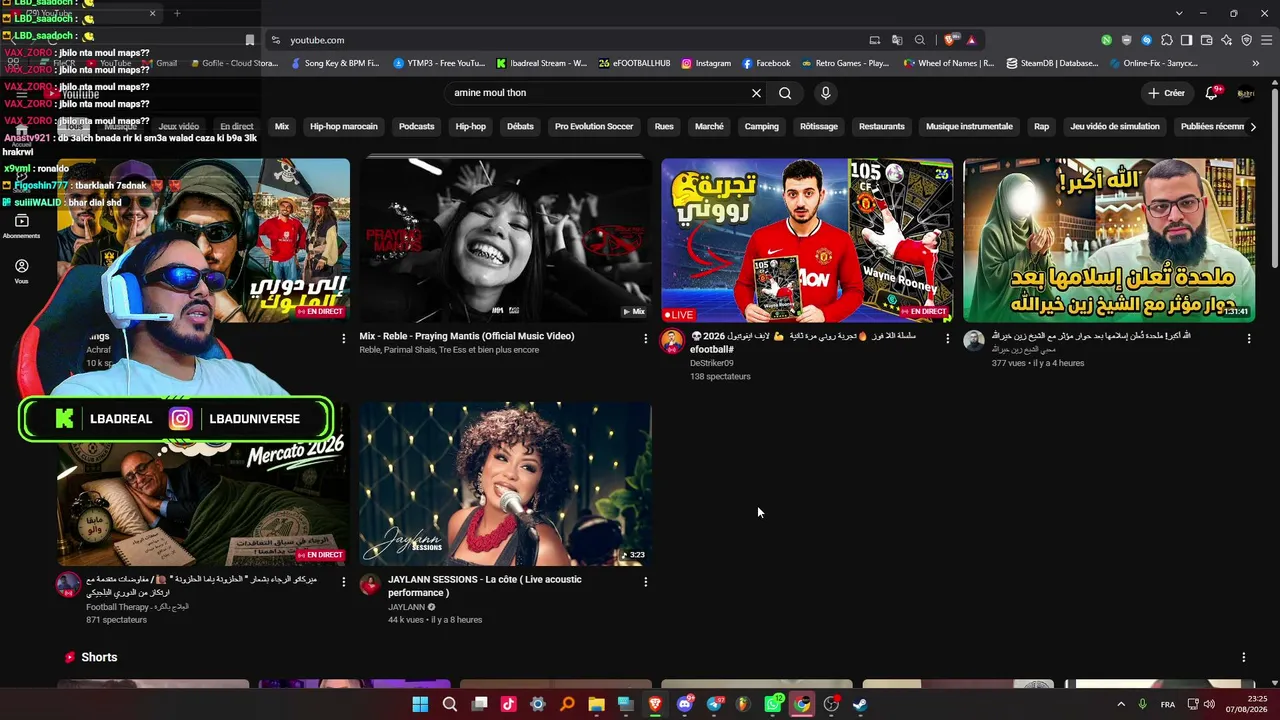This screenshot has height=720, width=1280.
Task: Open the Praying Mantis music video thumbnail
Action: coord(505,240)
